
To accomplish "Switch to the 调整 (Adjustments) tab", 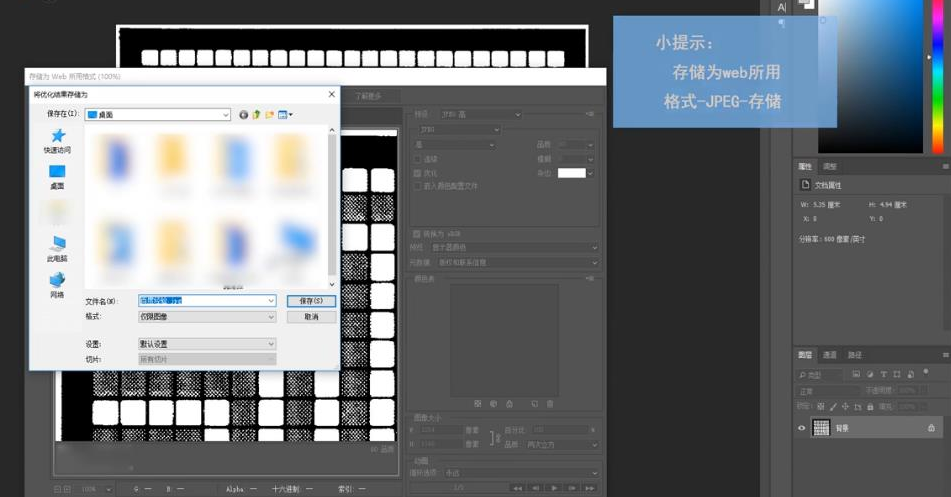I will pyautogui.click(x=830, y=166).
